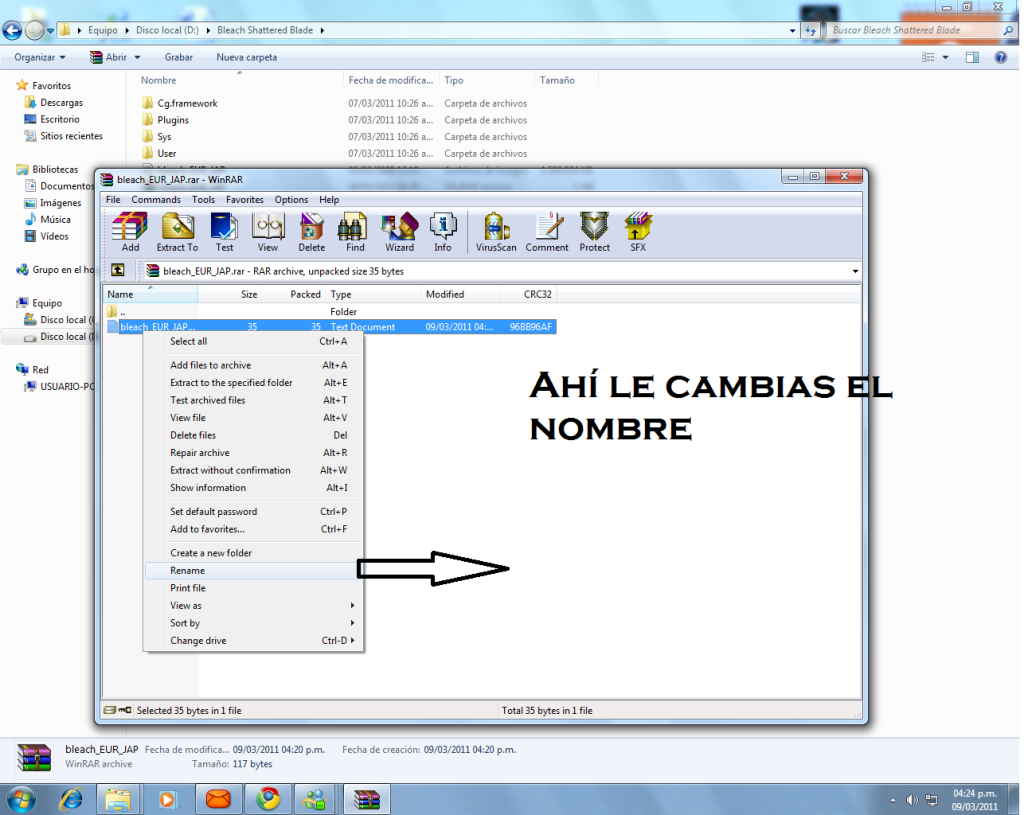This screenshot has height=815, width=1024.
Task: Click the View toolbar icon in WinRAR
Action: click(268, 232)
